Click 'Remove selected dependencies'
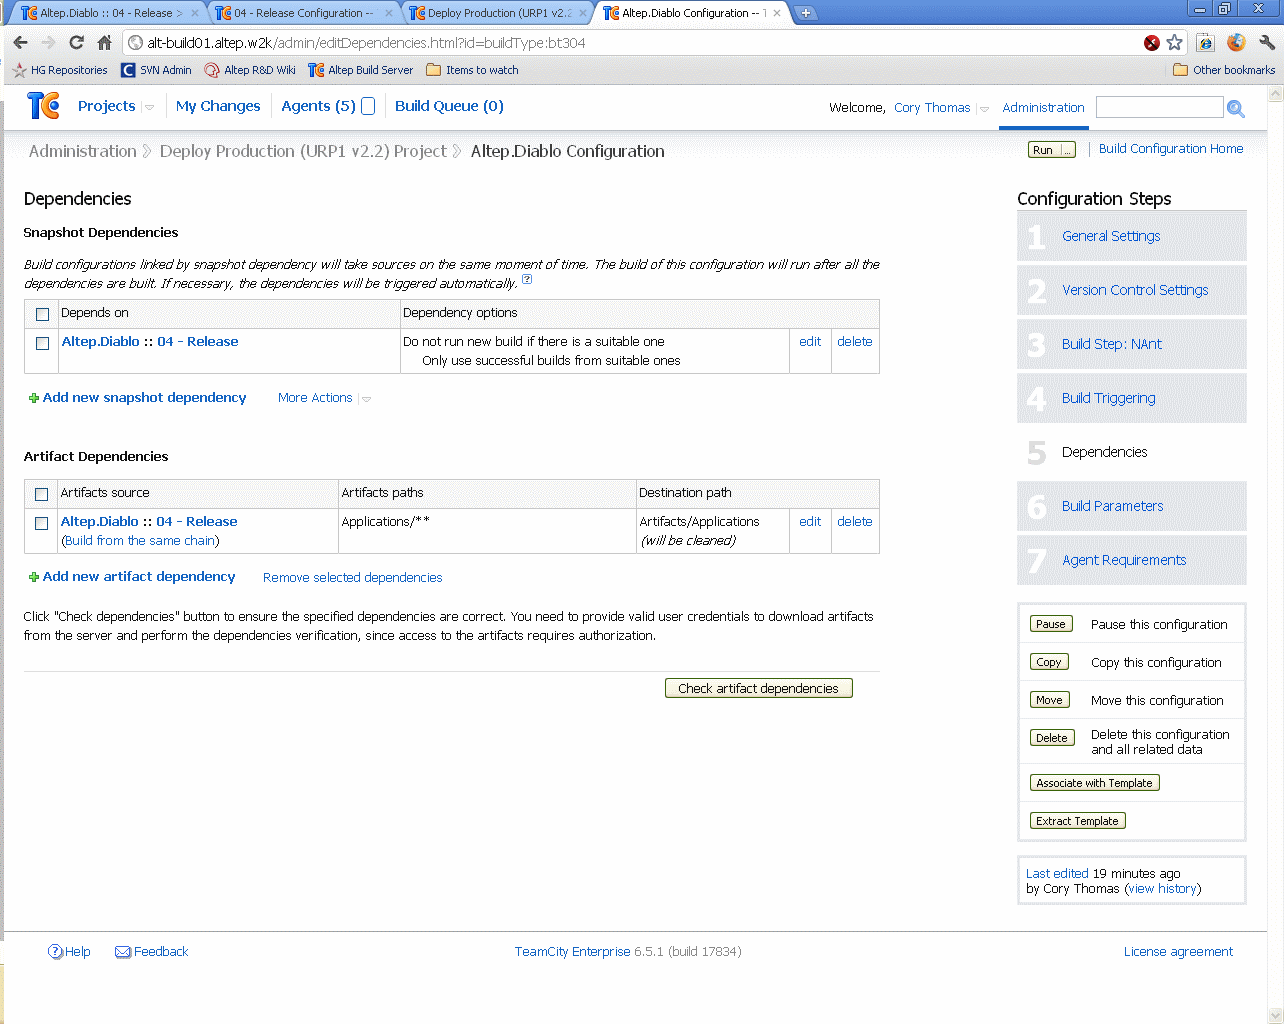 352,577
